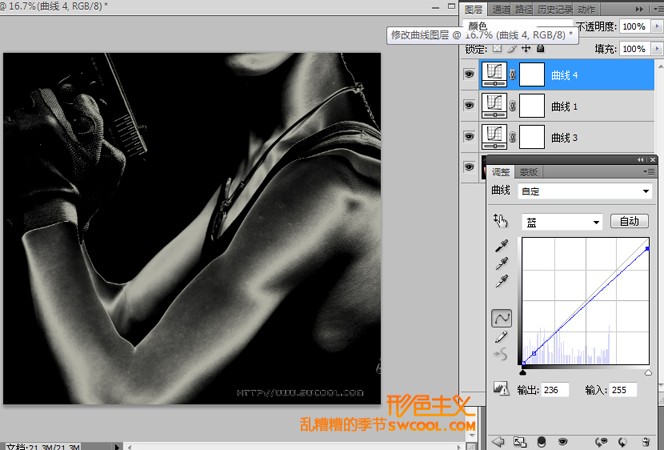Lock transparent pixels icon
Viewport: 664px width, 450px height.
[497, 48]
